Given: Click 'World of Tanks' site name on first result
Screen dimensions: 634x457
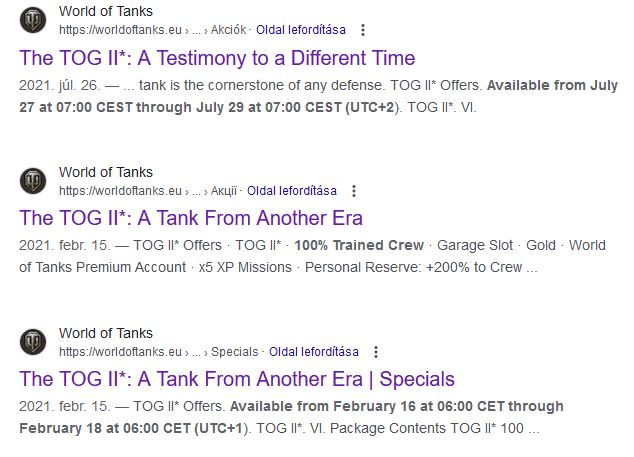Looking at the screenshot, I should tap(106, 11).
